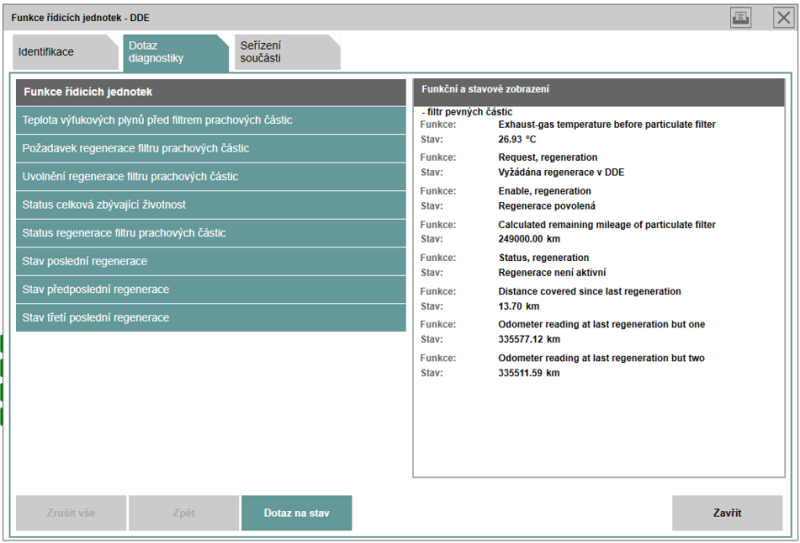Switch to the Identifikace tab
Image resolution: width=800 pixels, height=543 pixels.
pos(65,52)
